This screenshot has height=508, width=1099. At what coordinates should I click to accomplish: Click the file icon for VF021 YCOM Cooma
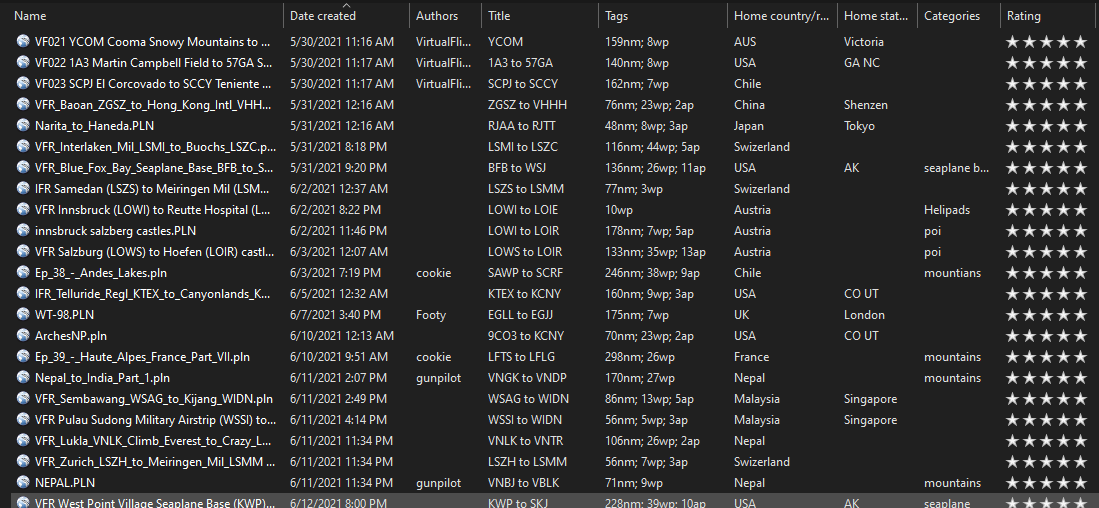(23, 42)
